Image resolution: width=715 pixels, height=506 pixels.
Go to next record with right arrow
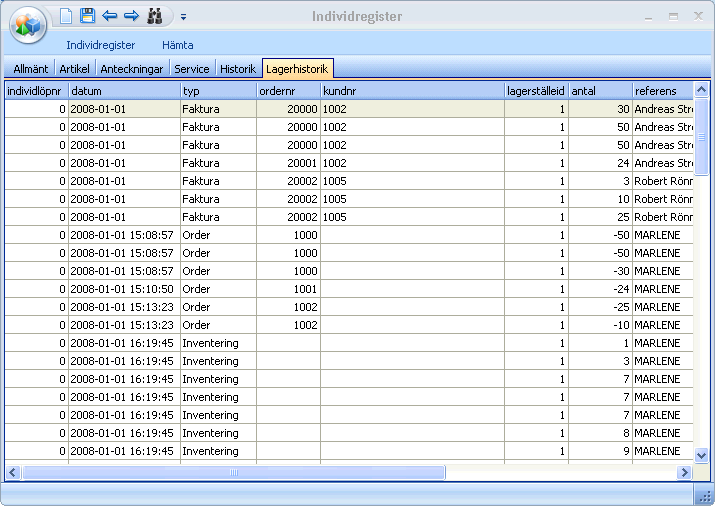pyautogui.click(x=131, y=16)
